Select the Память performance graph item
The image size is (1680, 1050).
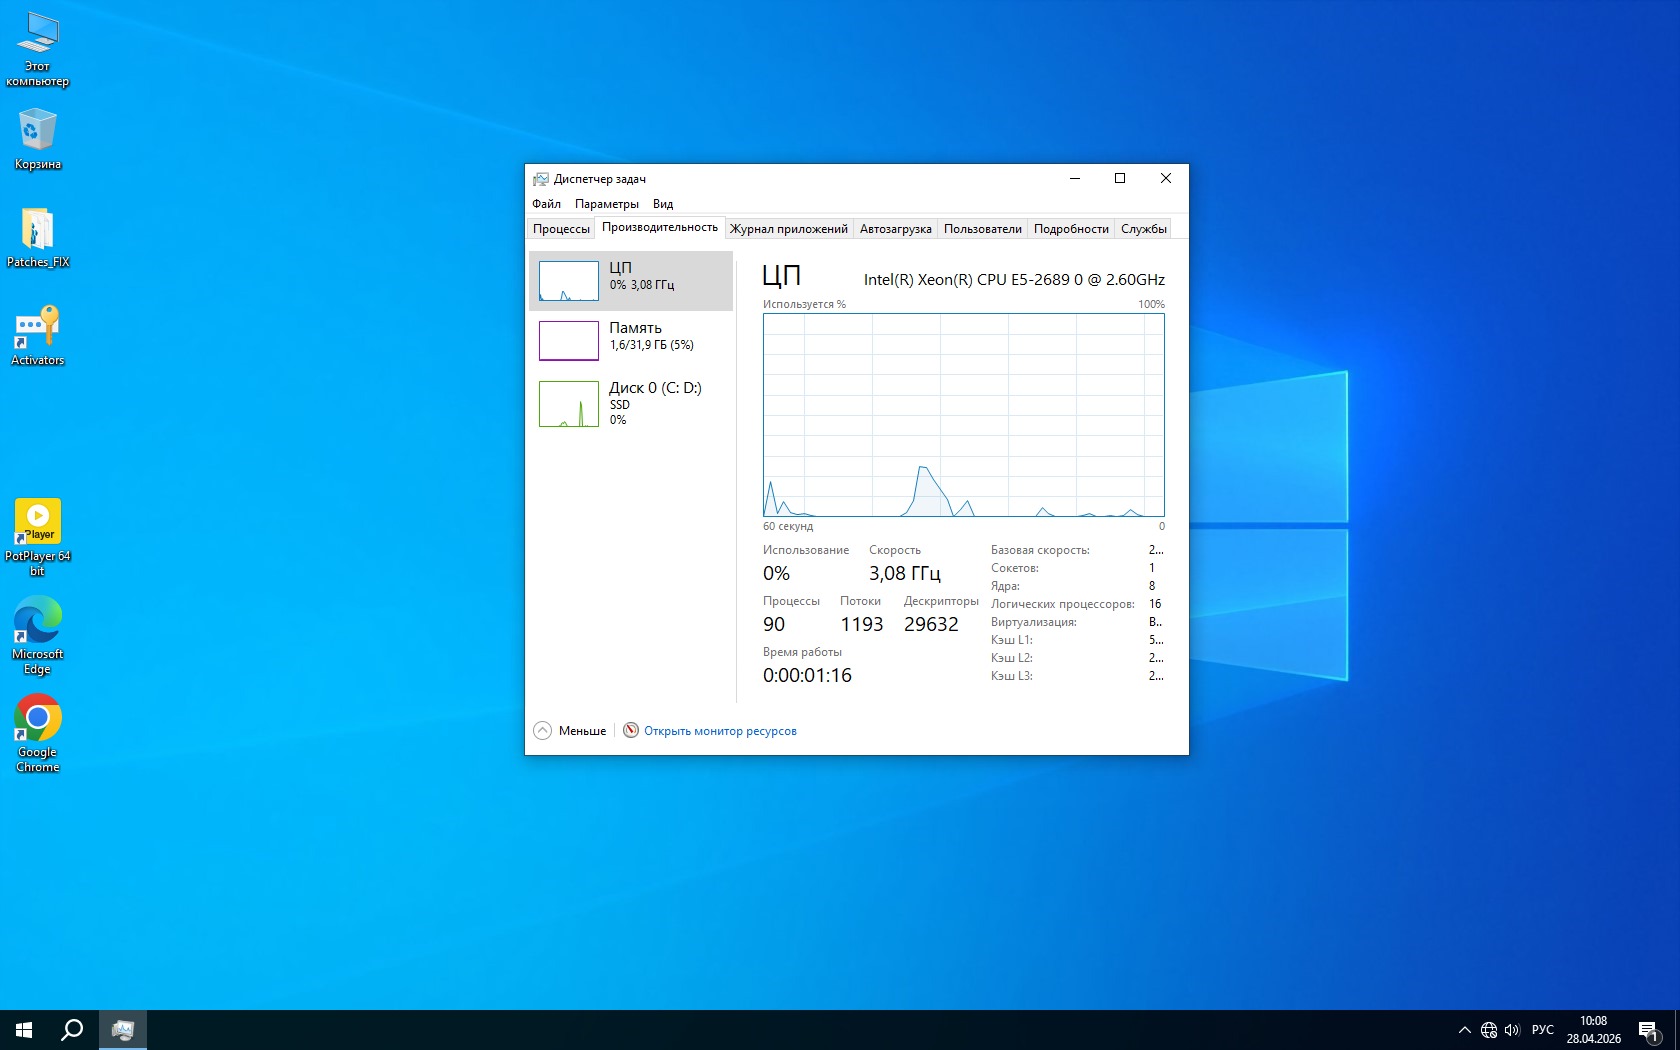pyautogui.click(x=631, y=340)
